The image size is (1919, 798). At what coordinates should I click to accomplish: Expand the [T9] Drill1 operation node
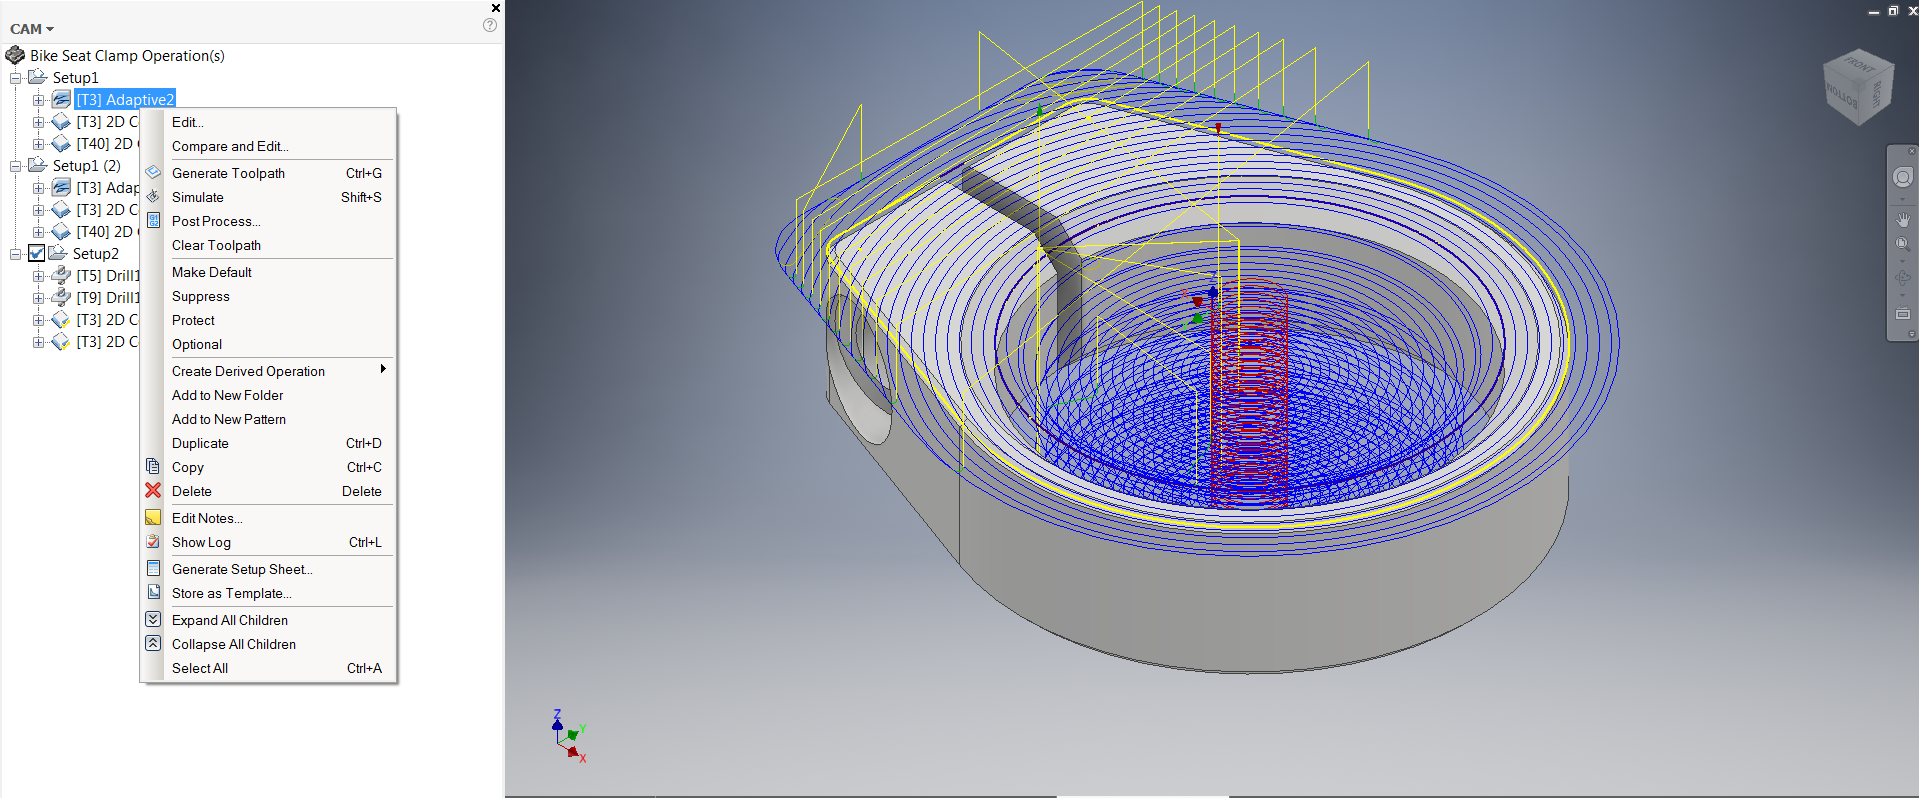[x=38, y=298]
